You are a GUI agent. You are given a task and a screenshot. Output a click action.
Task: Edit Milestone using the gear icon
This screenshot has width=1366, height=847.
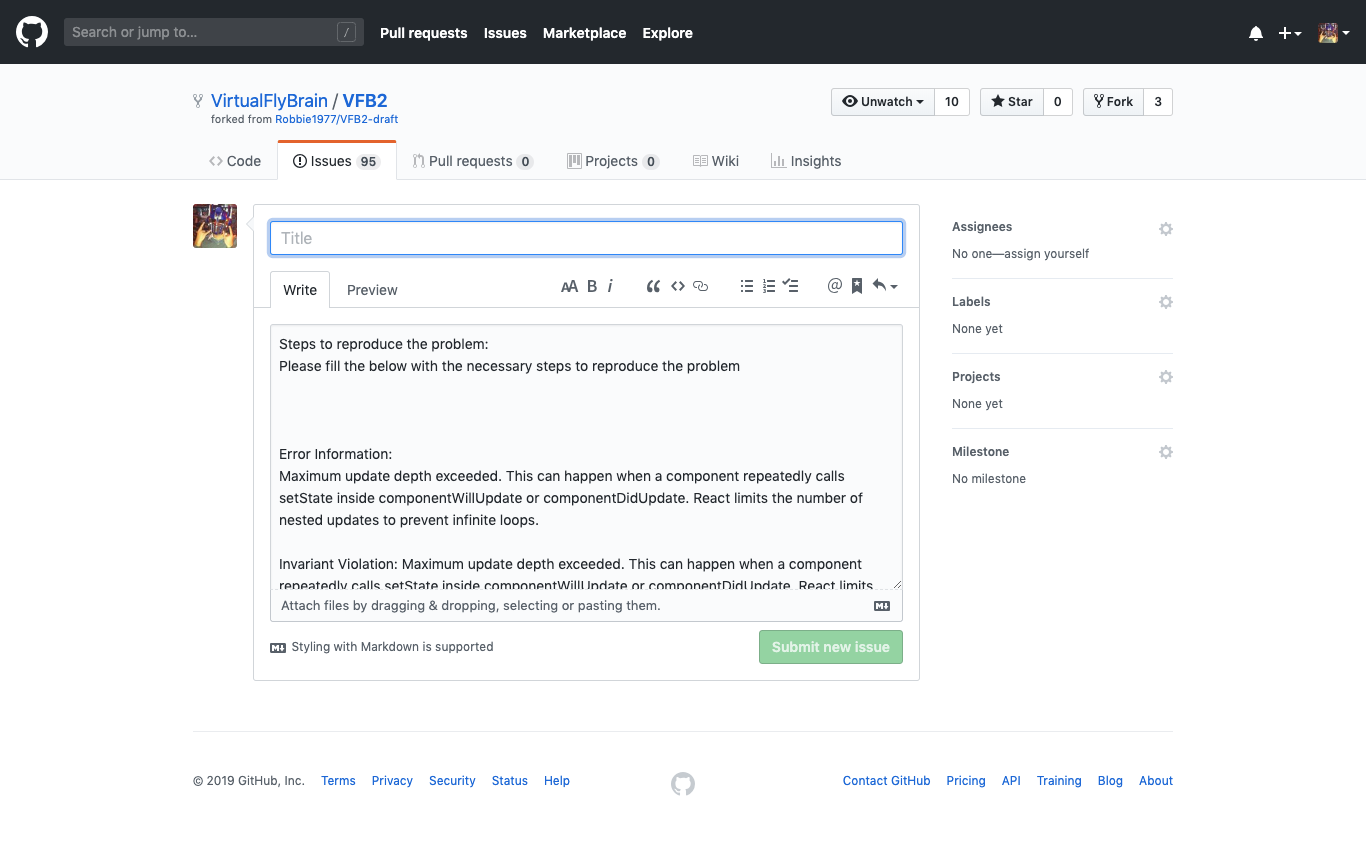(x=1165, y=452)
